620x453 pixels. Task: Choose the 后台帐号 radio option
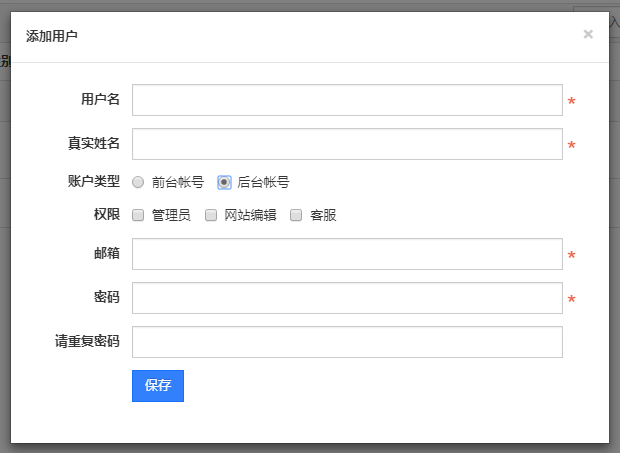click(x=224, y=182)
